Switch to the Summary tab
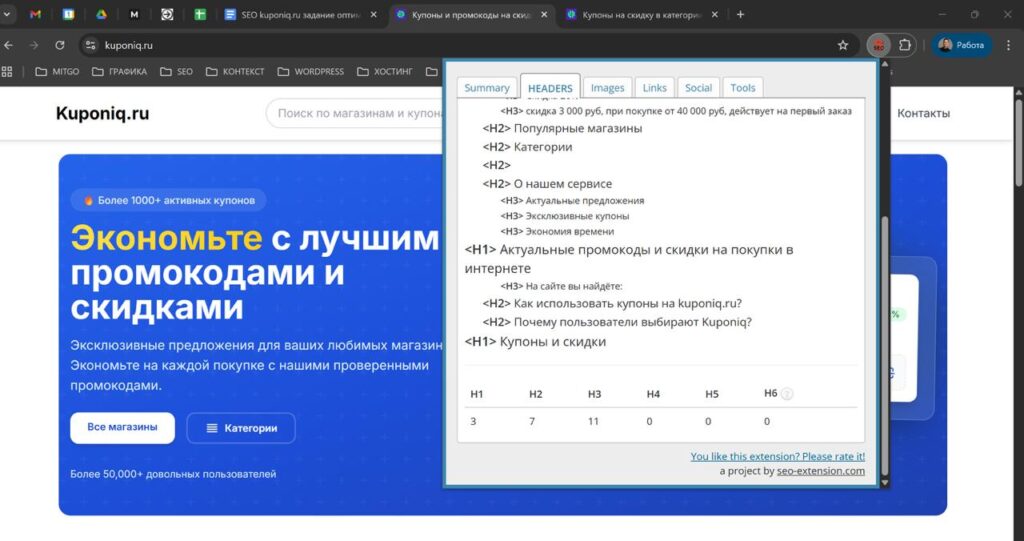Screen dimensions: 1024x541 click(x=487, y=88)
